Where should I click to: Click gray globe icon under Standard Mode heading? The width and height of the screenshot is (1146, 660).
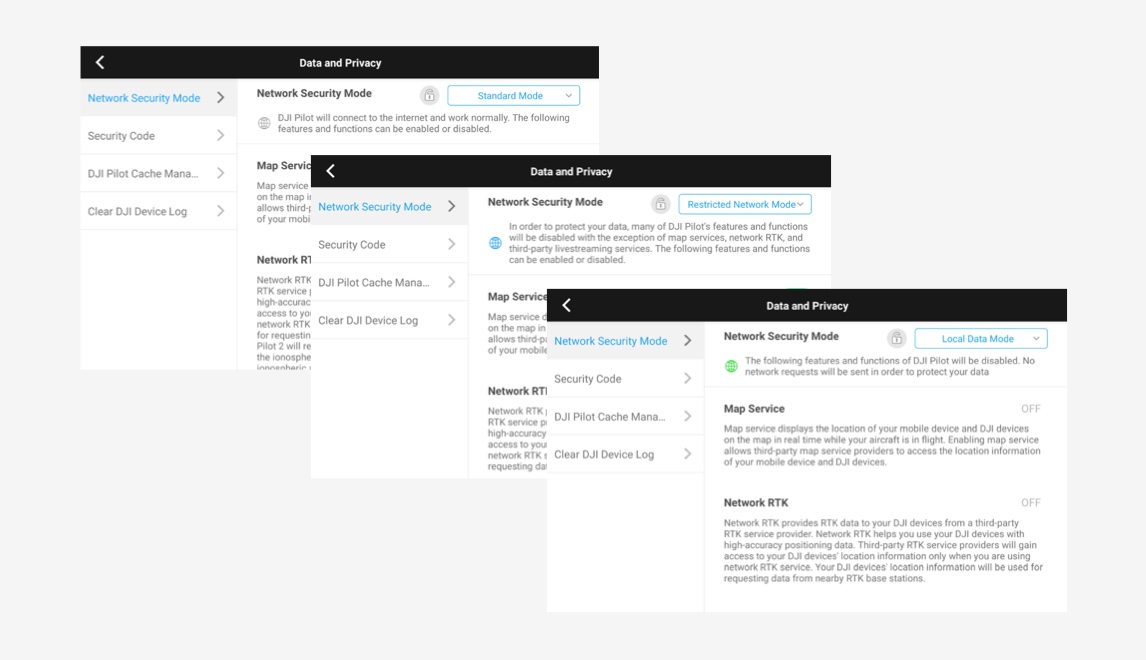tap(264, 123)
